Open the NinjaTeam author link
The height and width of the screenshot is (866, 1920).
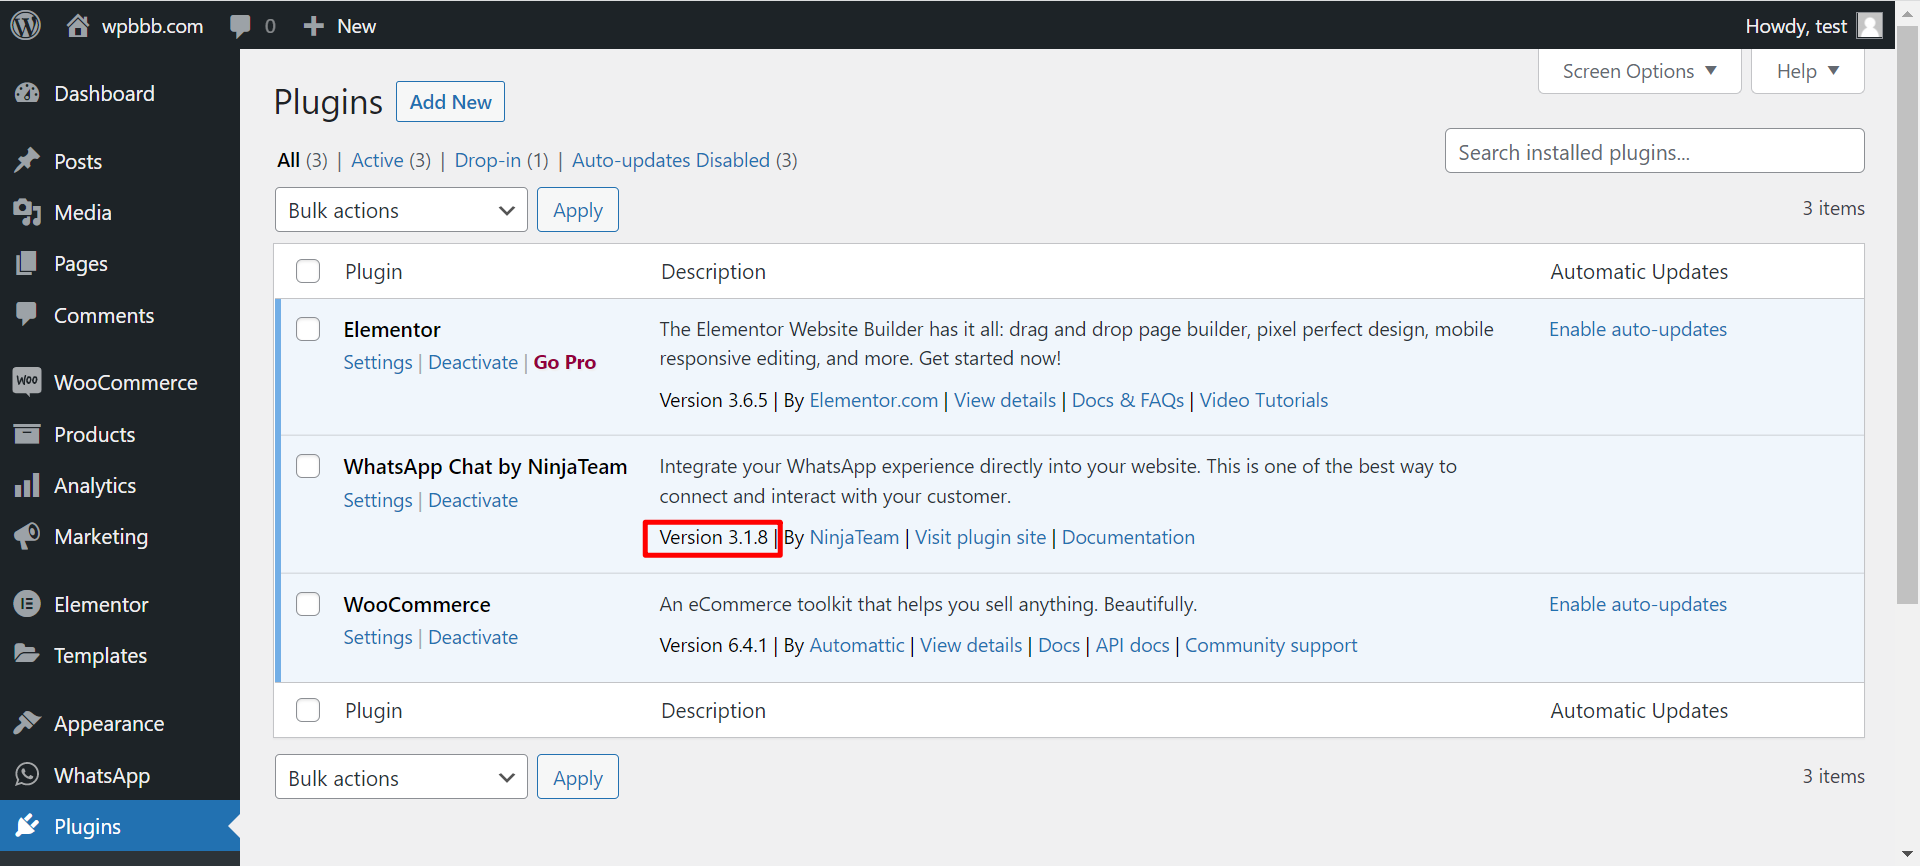(x=854, y=537)
